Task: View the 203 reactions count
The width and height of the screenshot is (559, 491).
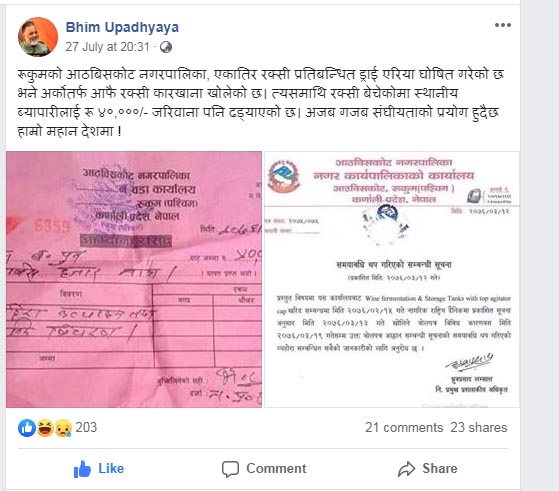Action: (x=86, y=427)
